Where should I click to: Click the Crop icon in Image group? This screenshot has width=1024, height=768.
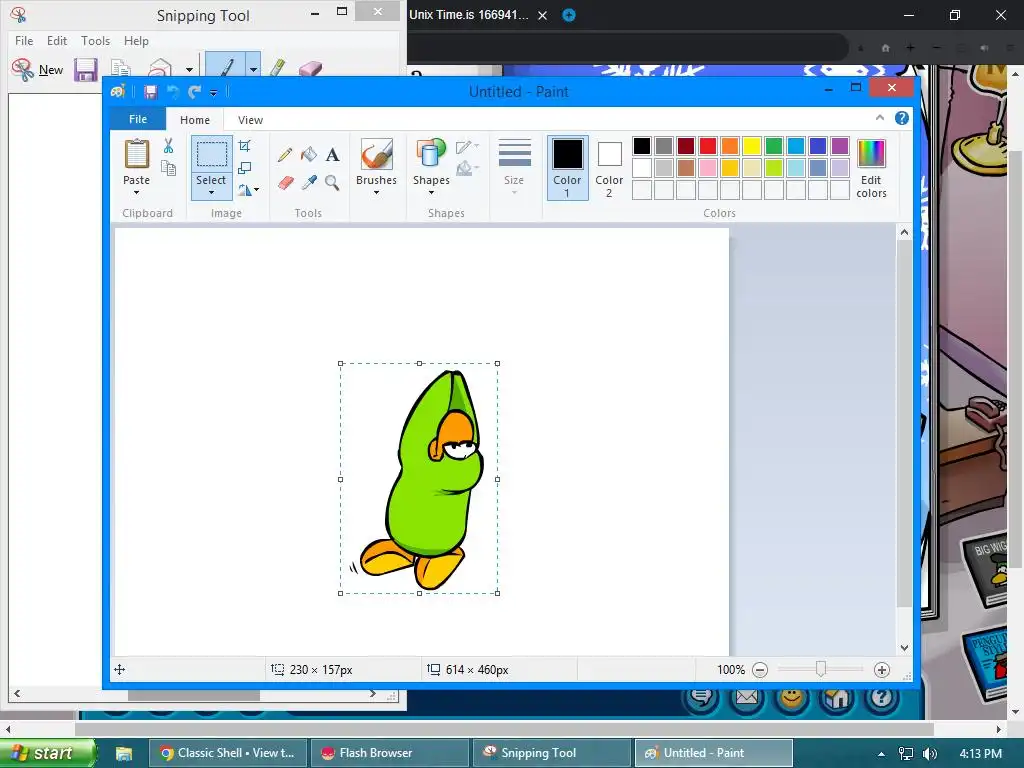pyautogui.click(x=244, y=146)
